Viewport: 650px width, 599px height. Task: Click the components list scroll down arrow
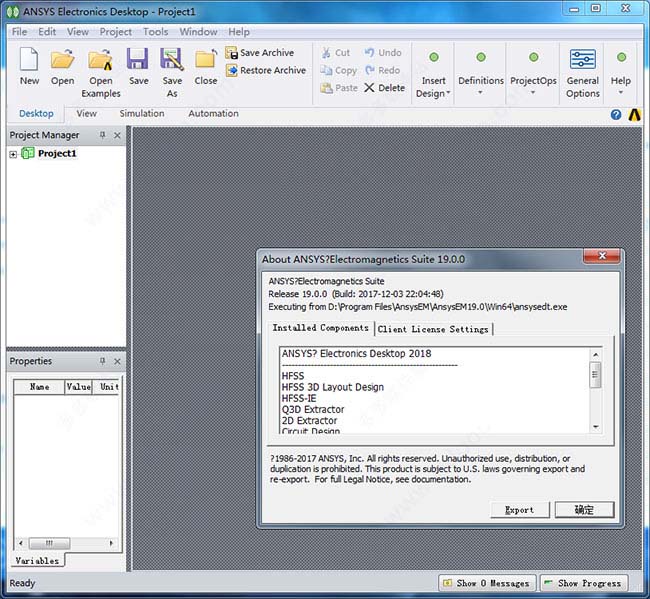[595, 427]
